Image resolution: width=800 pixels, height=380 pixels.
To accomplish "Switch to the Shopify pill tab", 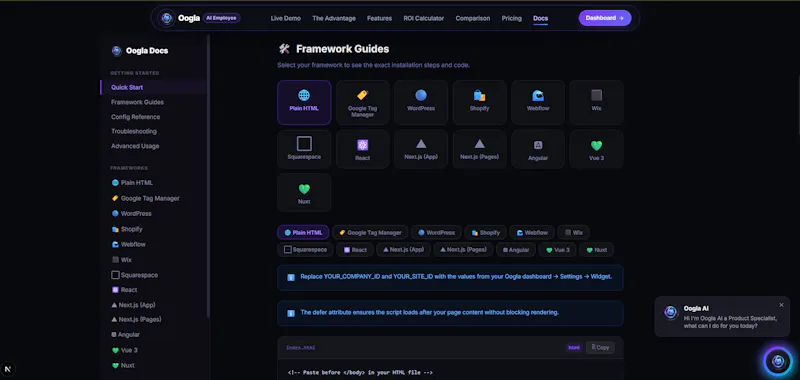I will 485,233.
